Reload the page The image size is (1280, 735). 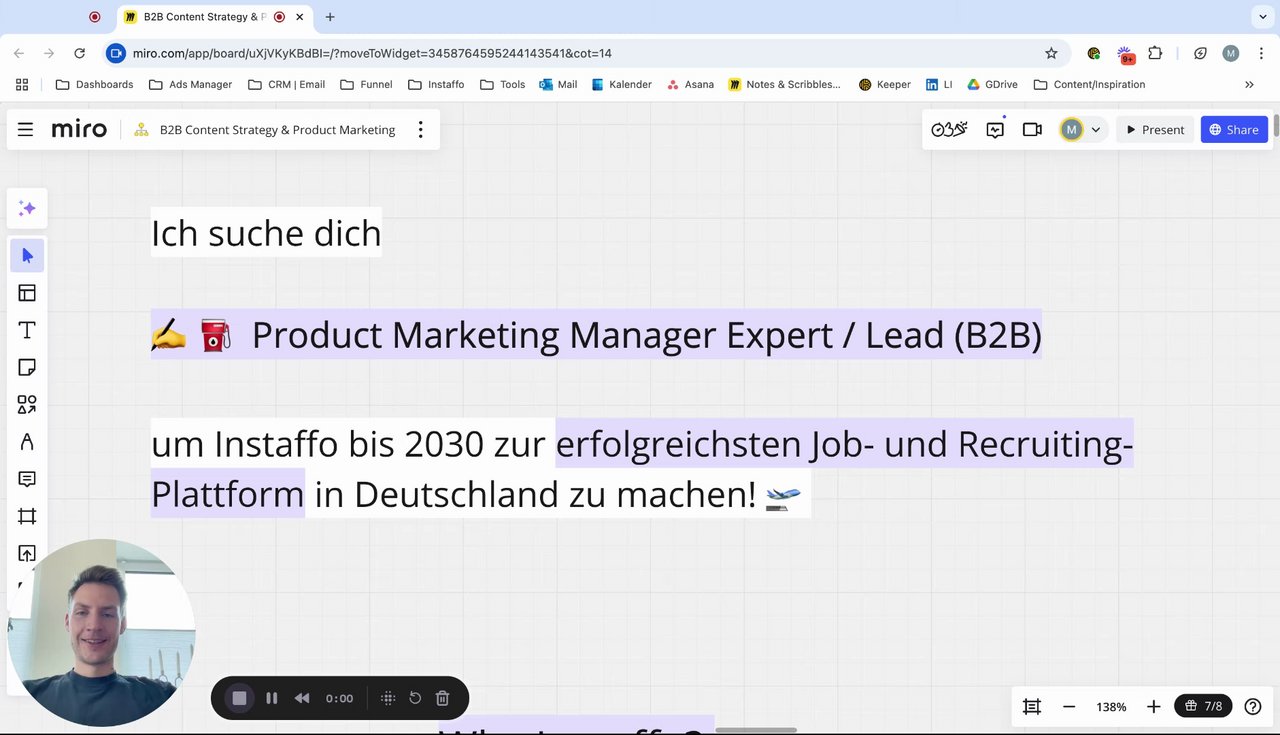click(x=79, y=53)
